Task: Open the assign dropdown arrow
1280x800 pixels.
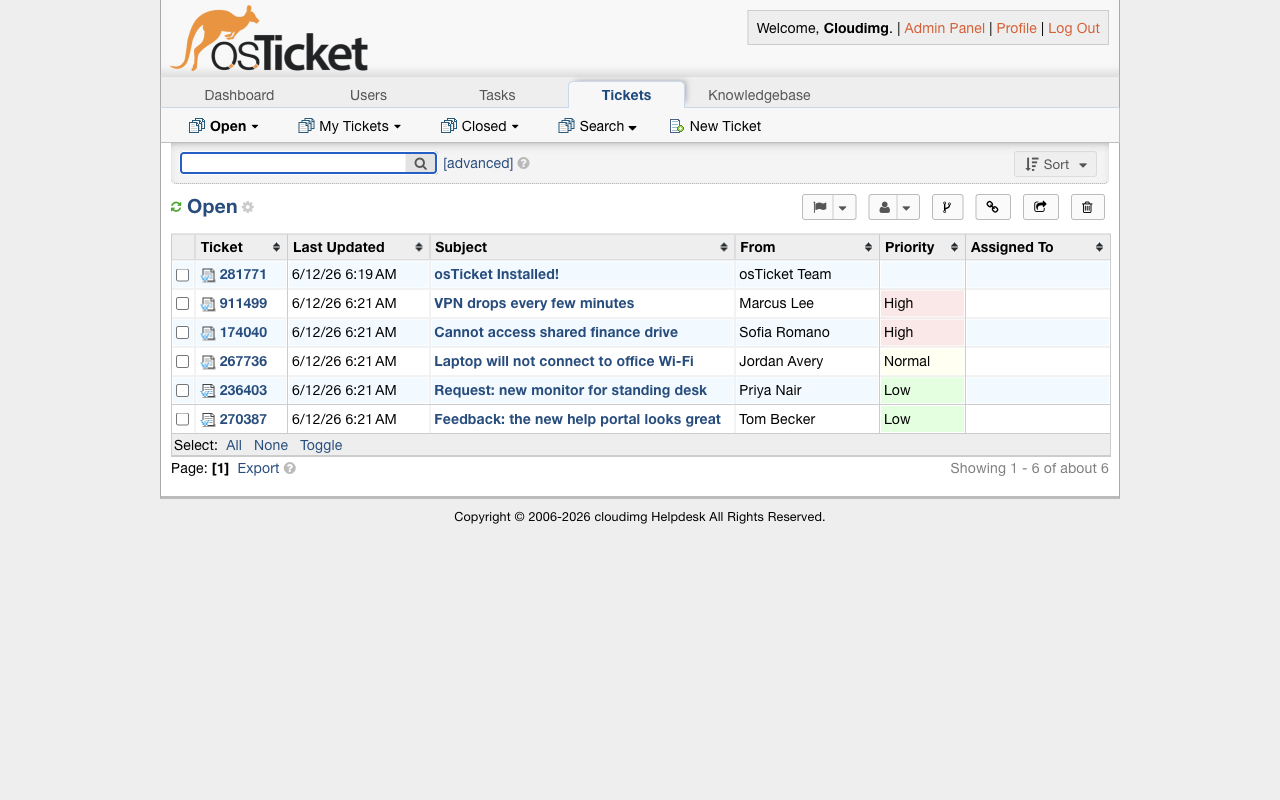Action: tap(909, 207)
